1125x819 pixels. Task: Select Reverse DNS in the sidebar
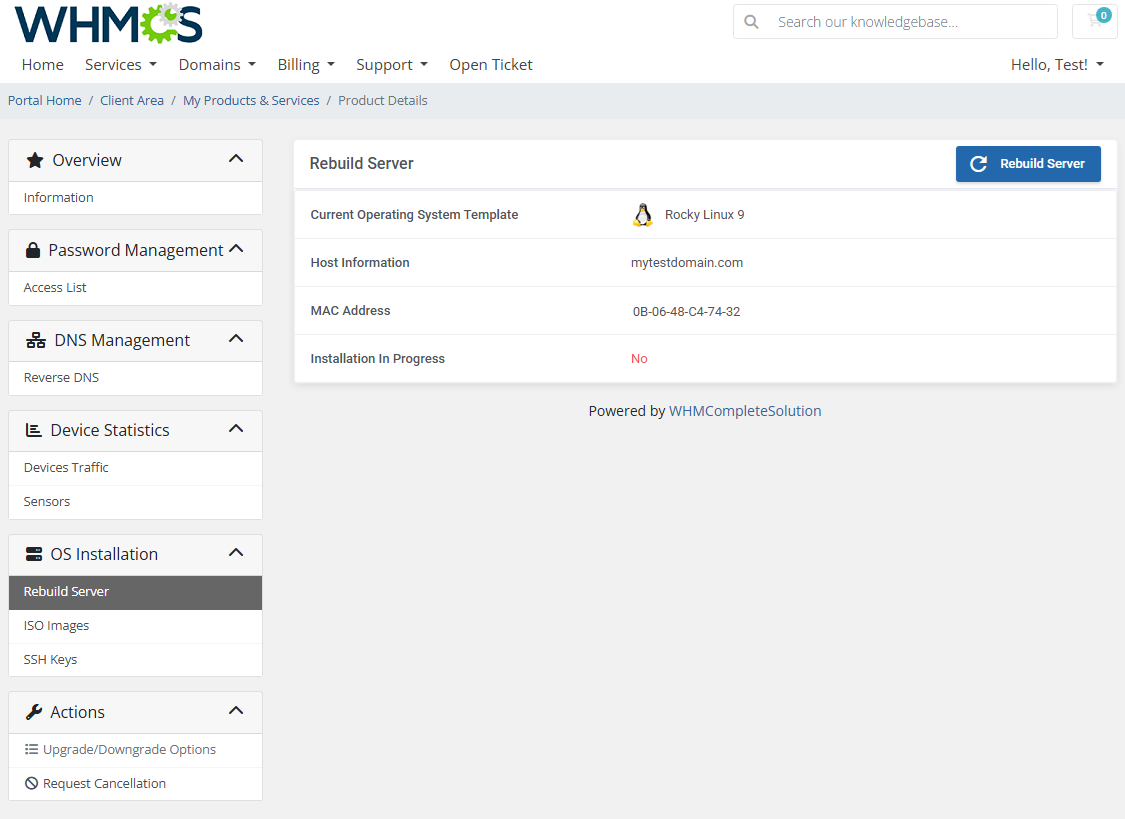click(136, 378)
